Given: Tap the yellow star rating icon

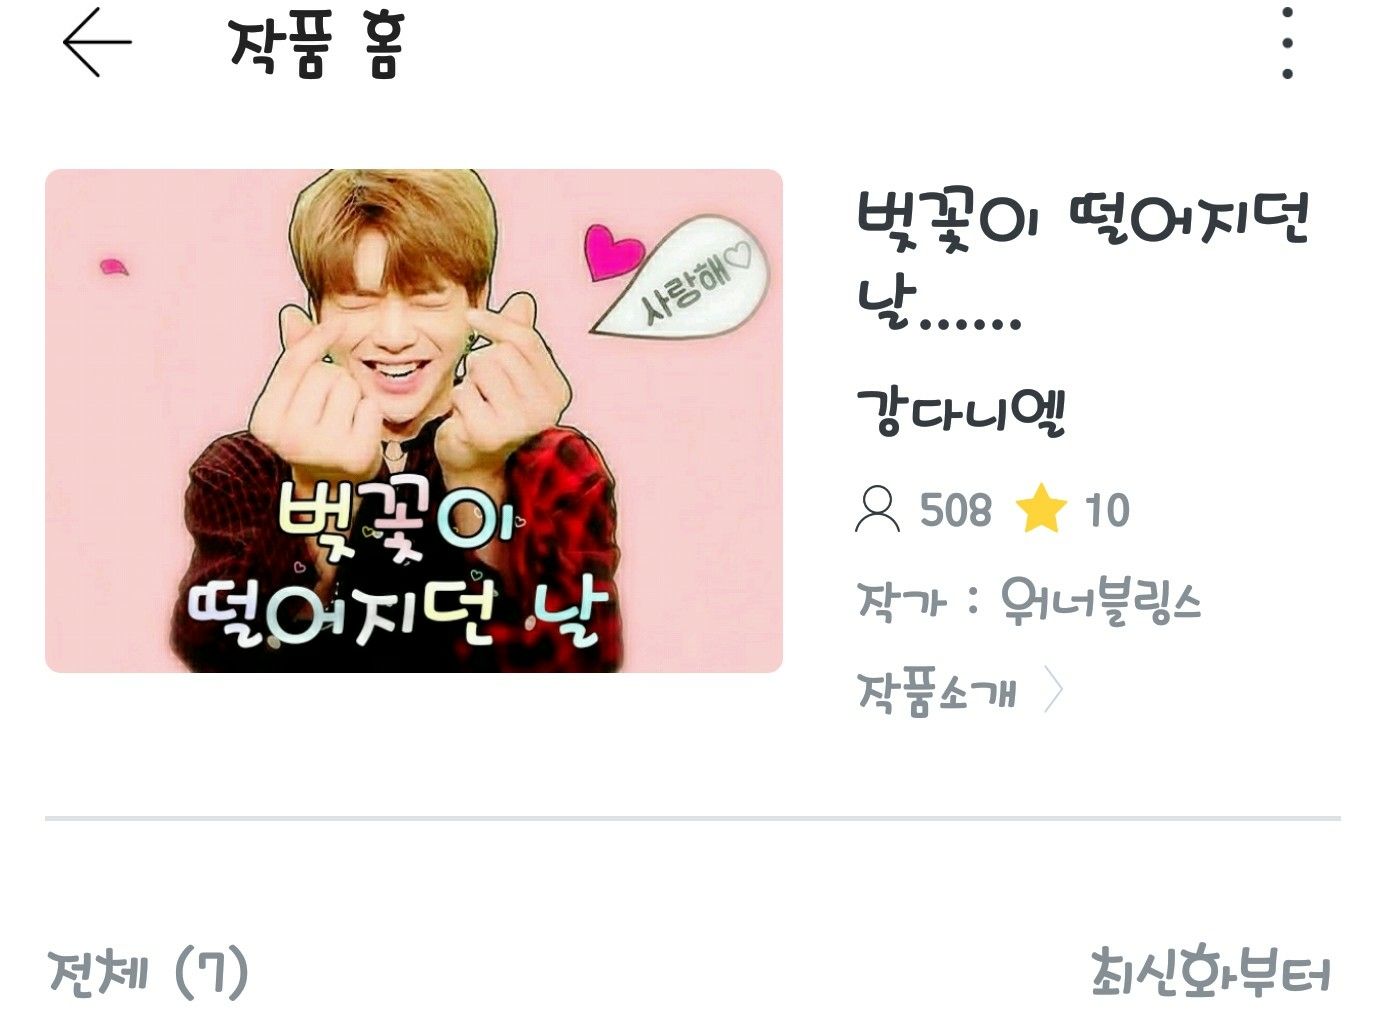Looking at the screenshot, I should pos(1041,508).
